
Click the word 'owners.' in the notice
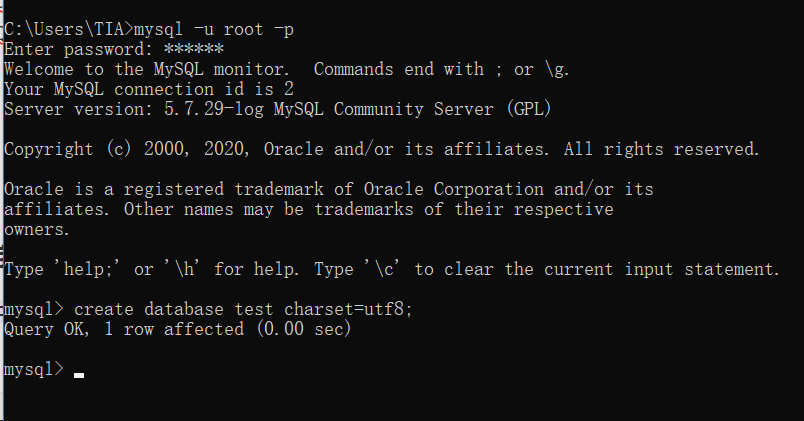click(36, 230)
